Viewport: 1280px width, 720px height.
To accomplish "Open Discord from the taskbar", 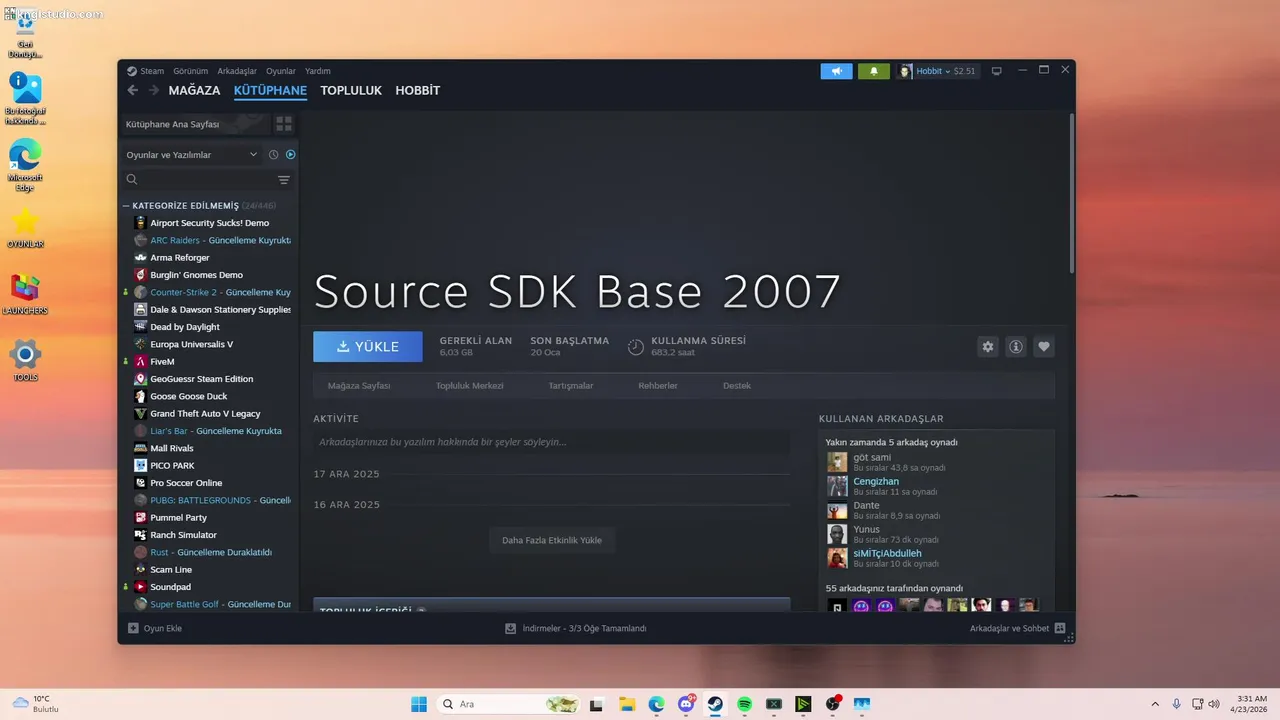I will point(686,704).
